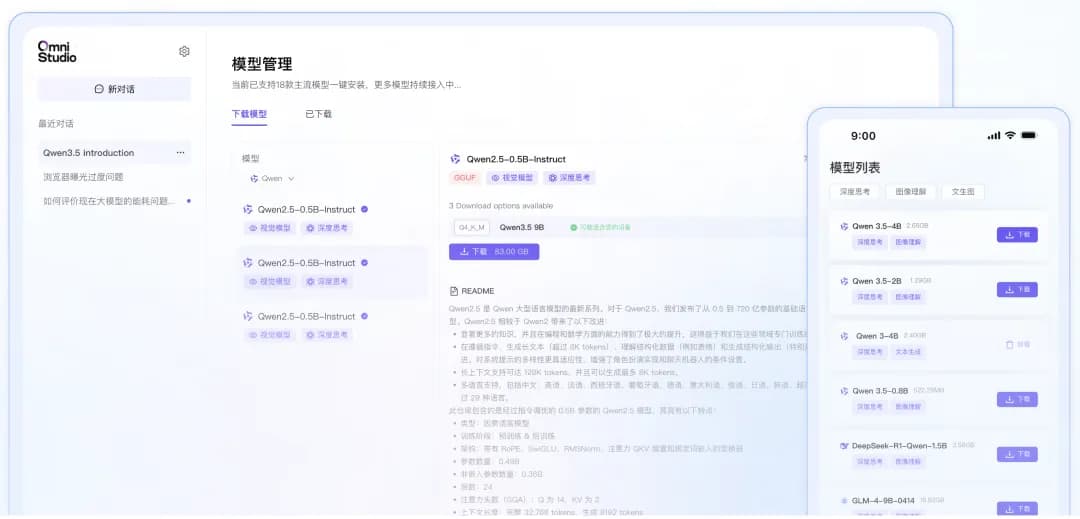Viewport: 1080px width, 519px height.
Task: Delete the Qwen 3-4B model on phone
Action: point(1018,344)
